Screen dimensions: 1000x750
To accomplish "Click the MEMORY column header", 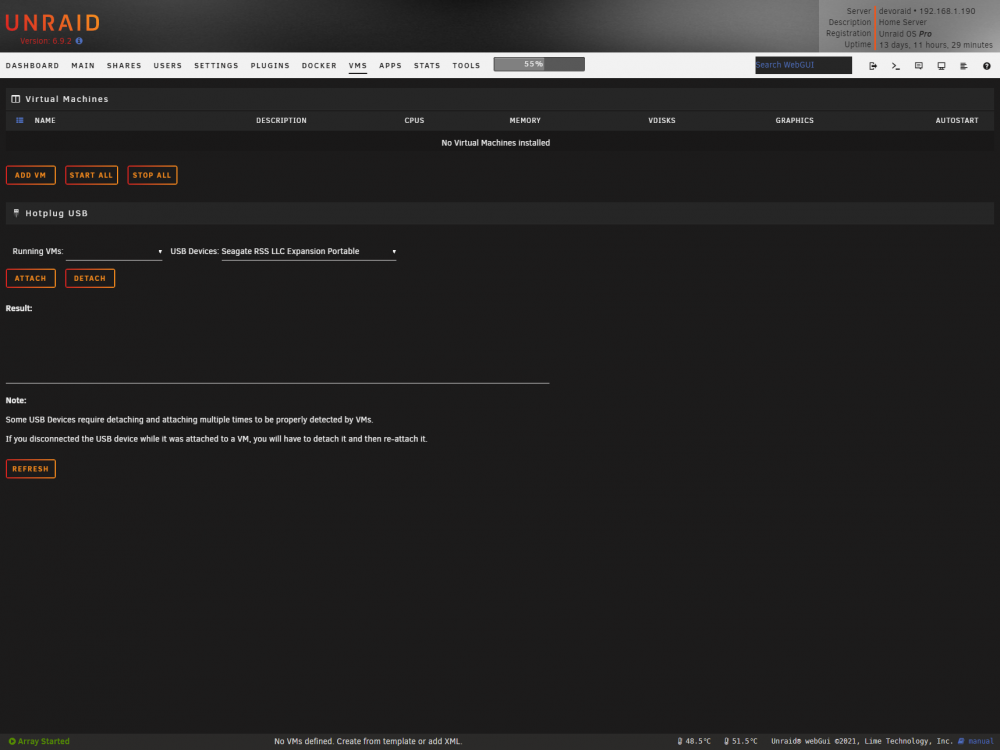I will 525,120.
